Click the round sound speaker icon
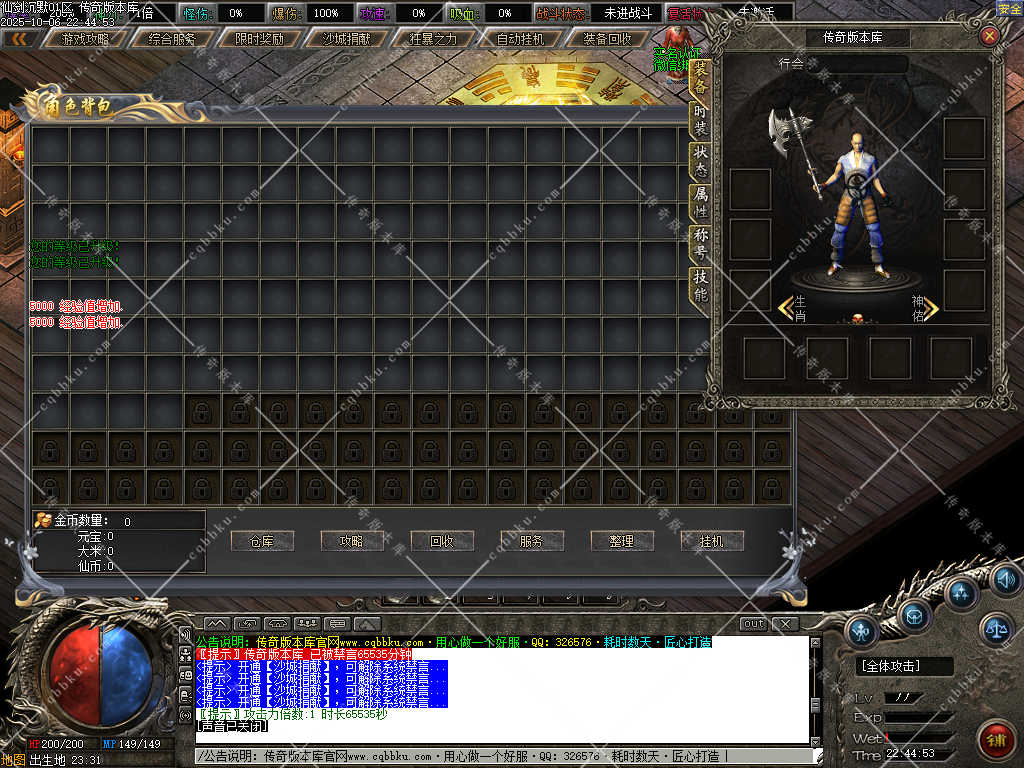The width and height of the screenshot is (1024, 768). 1004,578
